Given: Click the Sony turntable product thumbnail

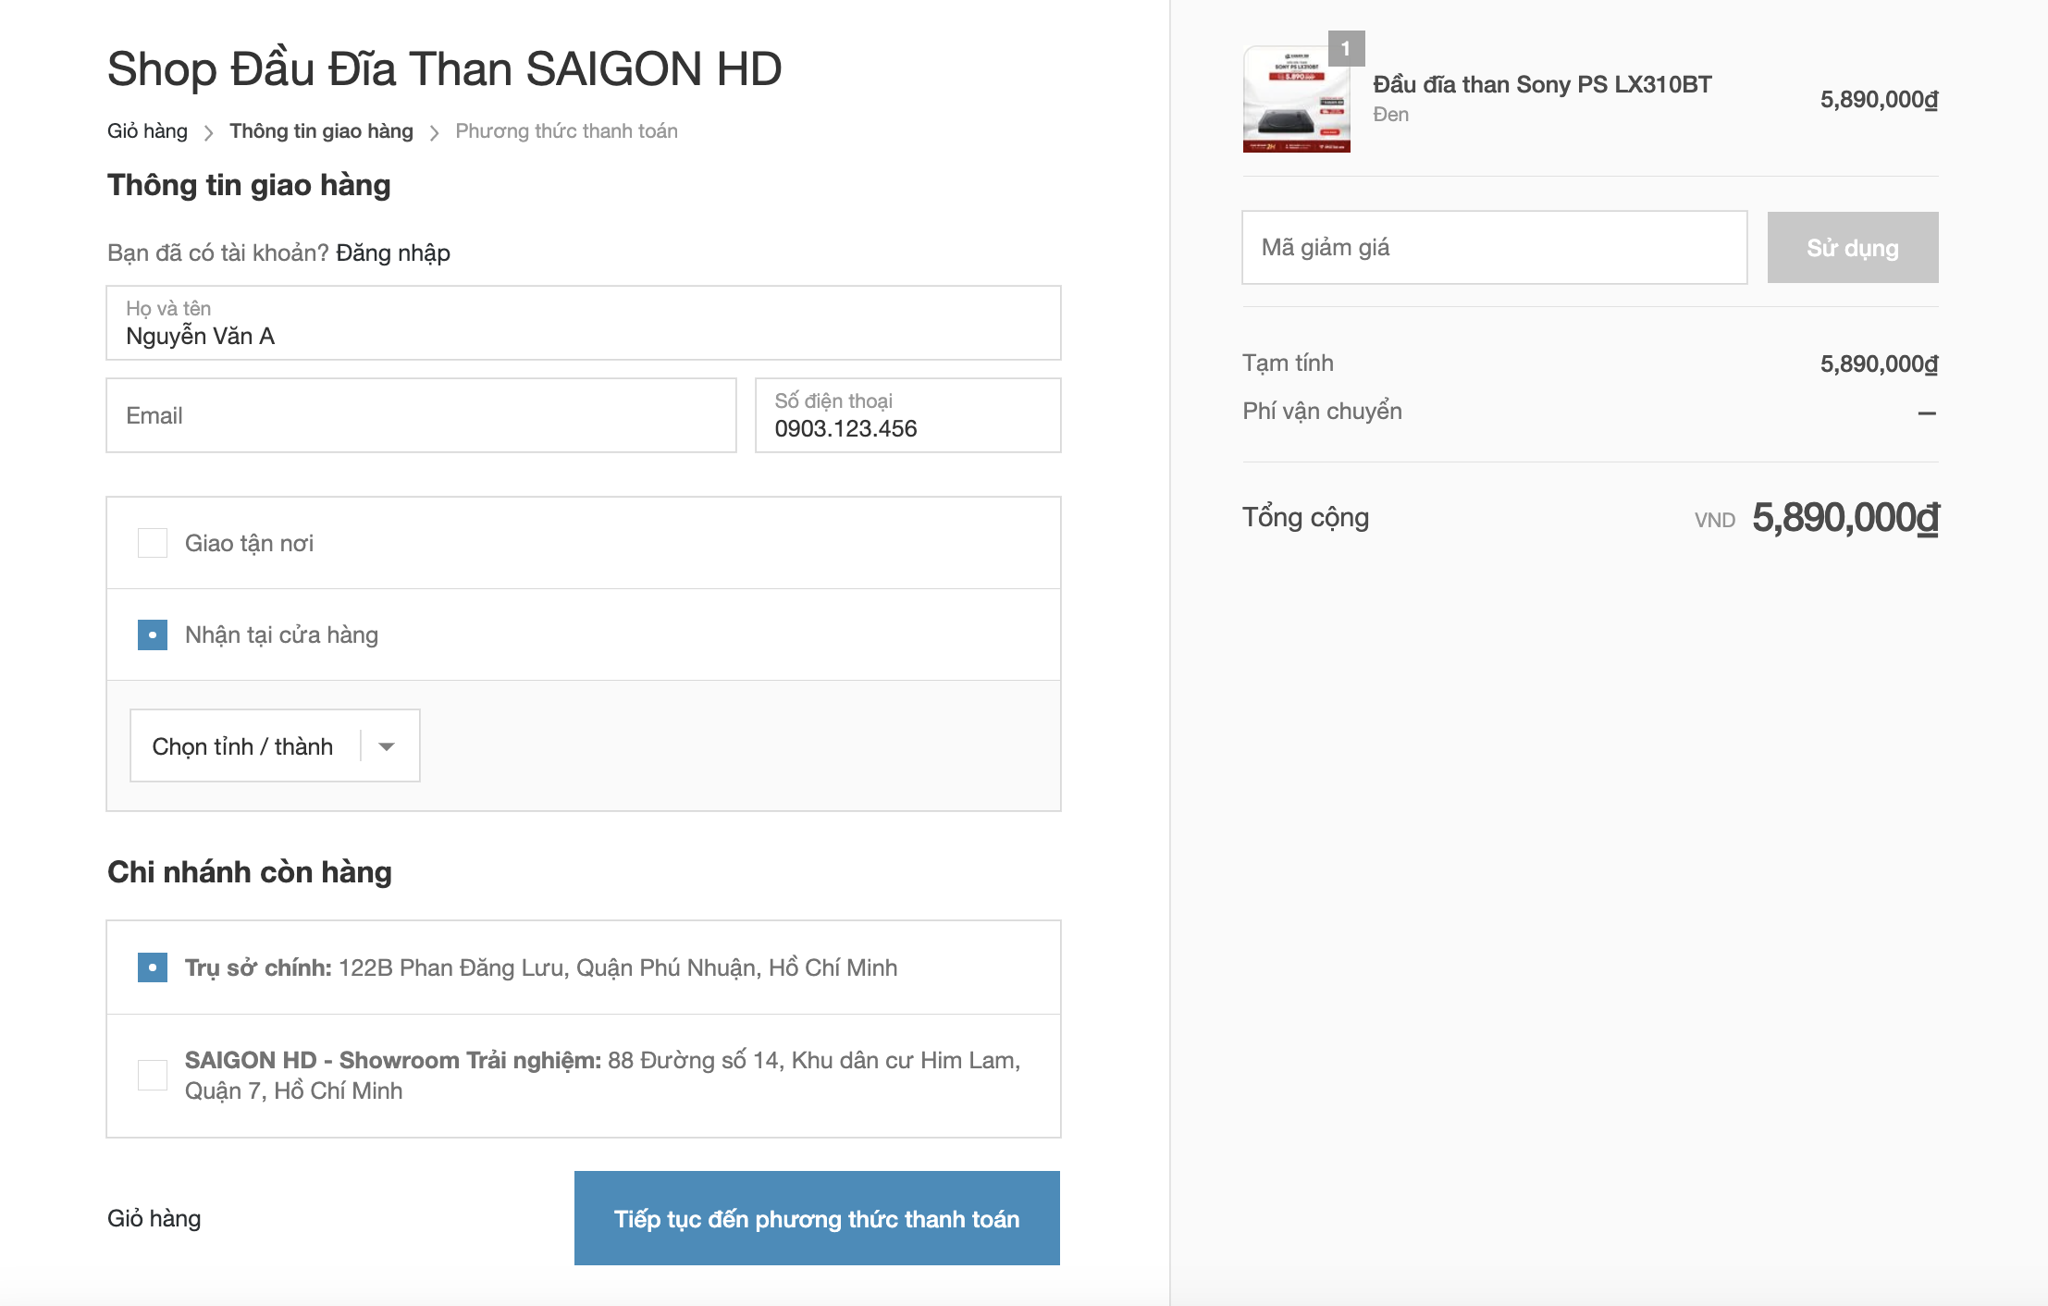Looking at the screenshot, I should [1296, 100].
